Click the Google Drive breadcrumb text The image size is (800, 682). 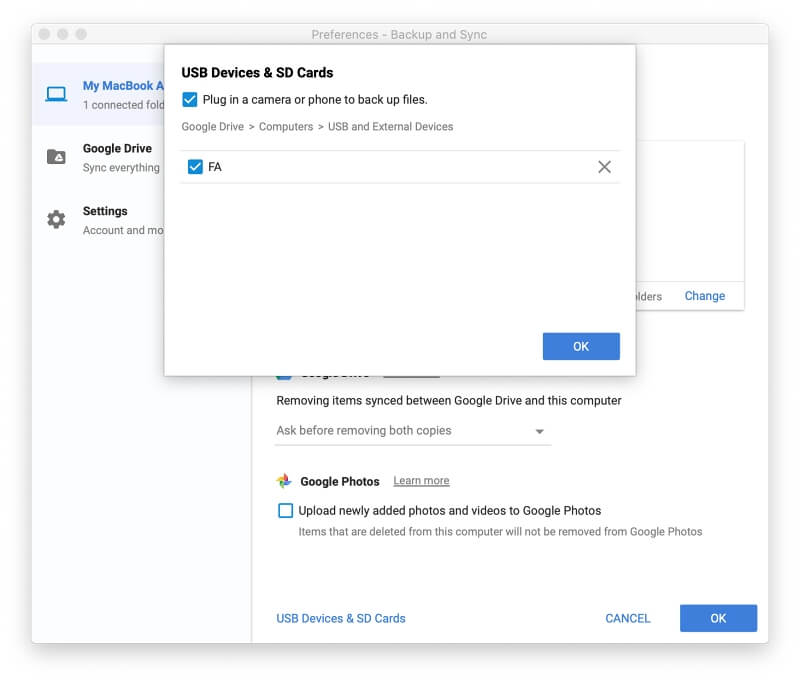[x=213, y=127]
